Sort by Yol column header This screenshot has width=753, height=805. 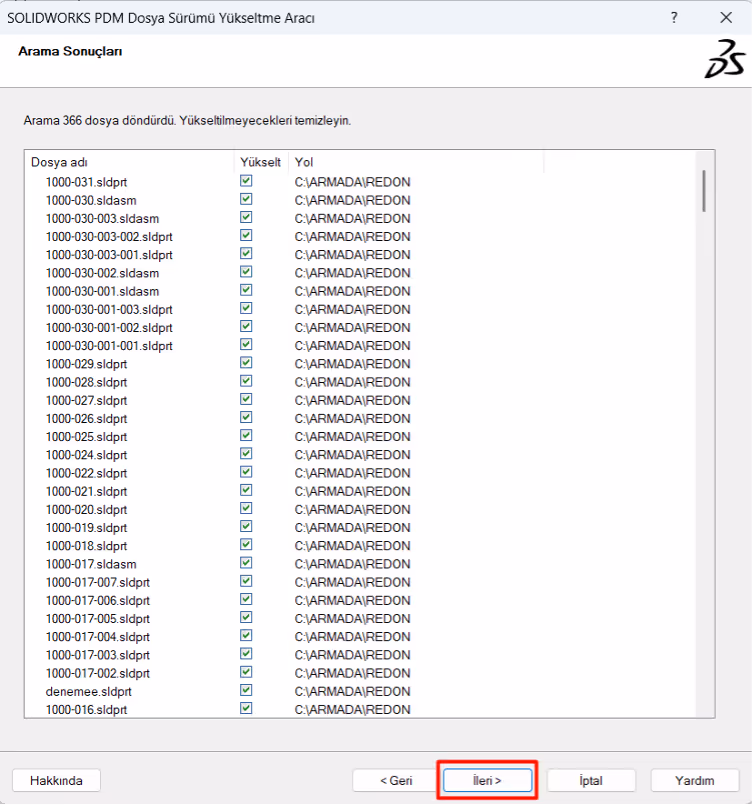(x=416, y=162)
